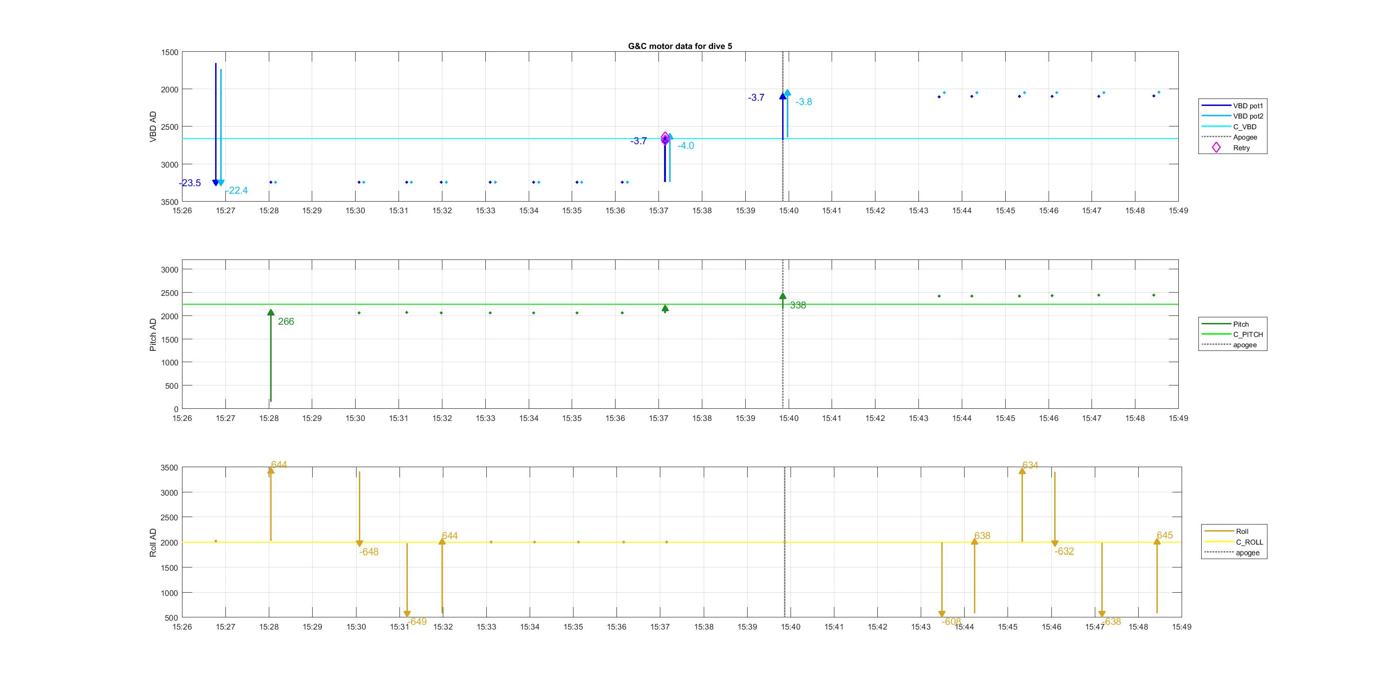Click the '-632' roll data label

pos(1064,552)
